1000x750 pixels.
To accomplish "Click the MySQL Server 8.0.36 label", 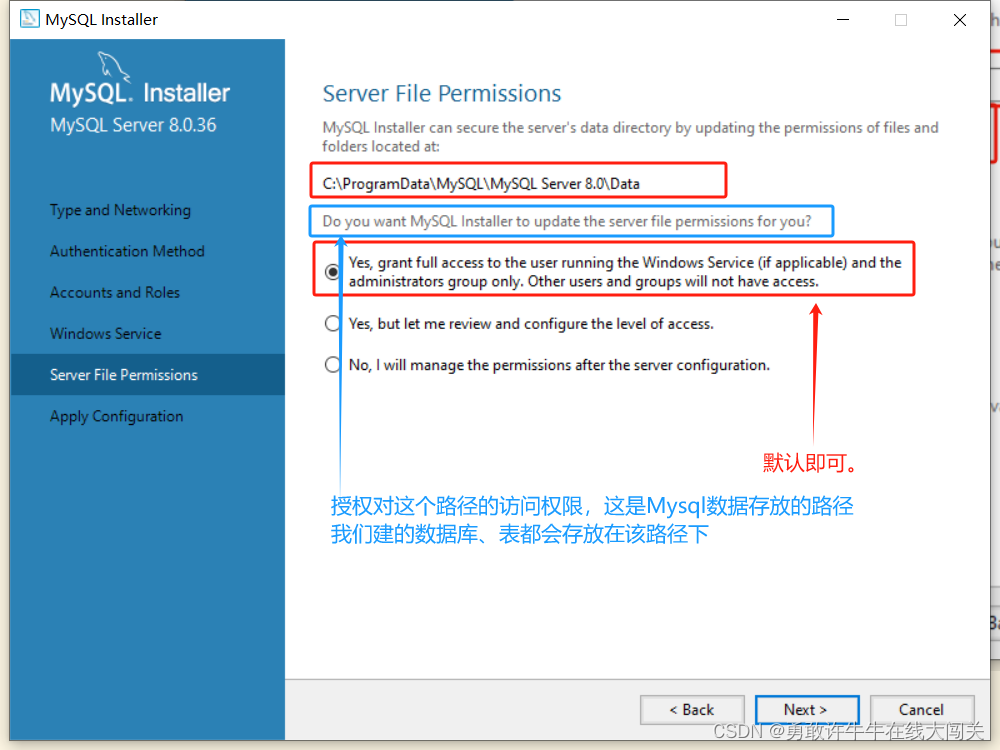I will tap(133, 125).
